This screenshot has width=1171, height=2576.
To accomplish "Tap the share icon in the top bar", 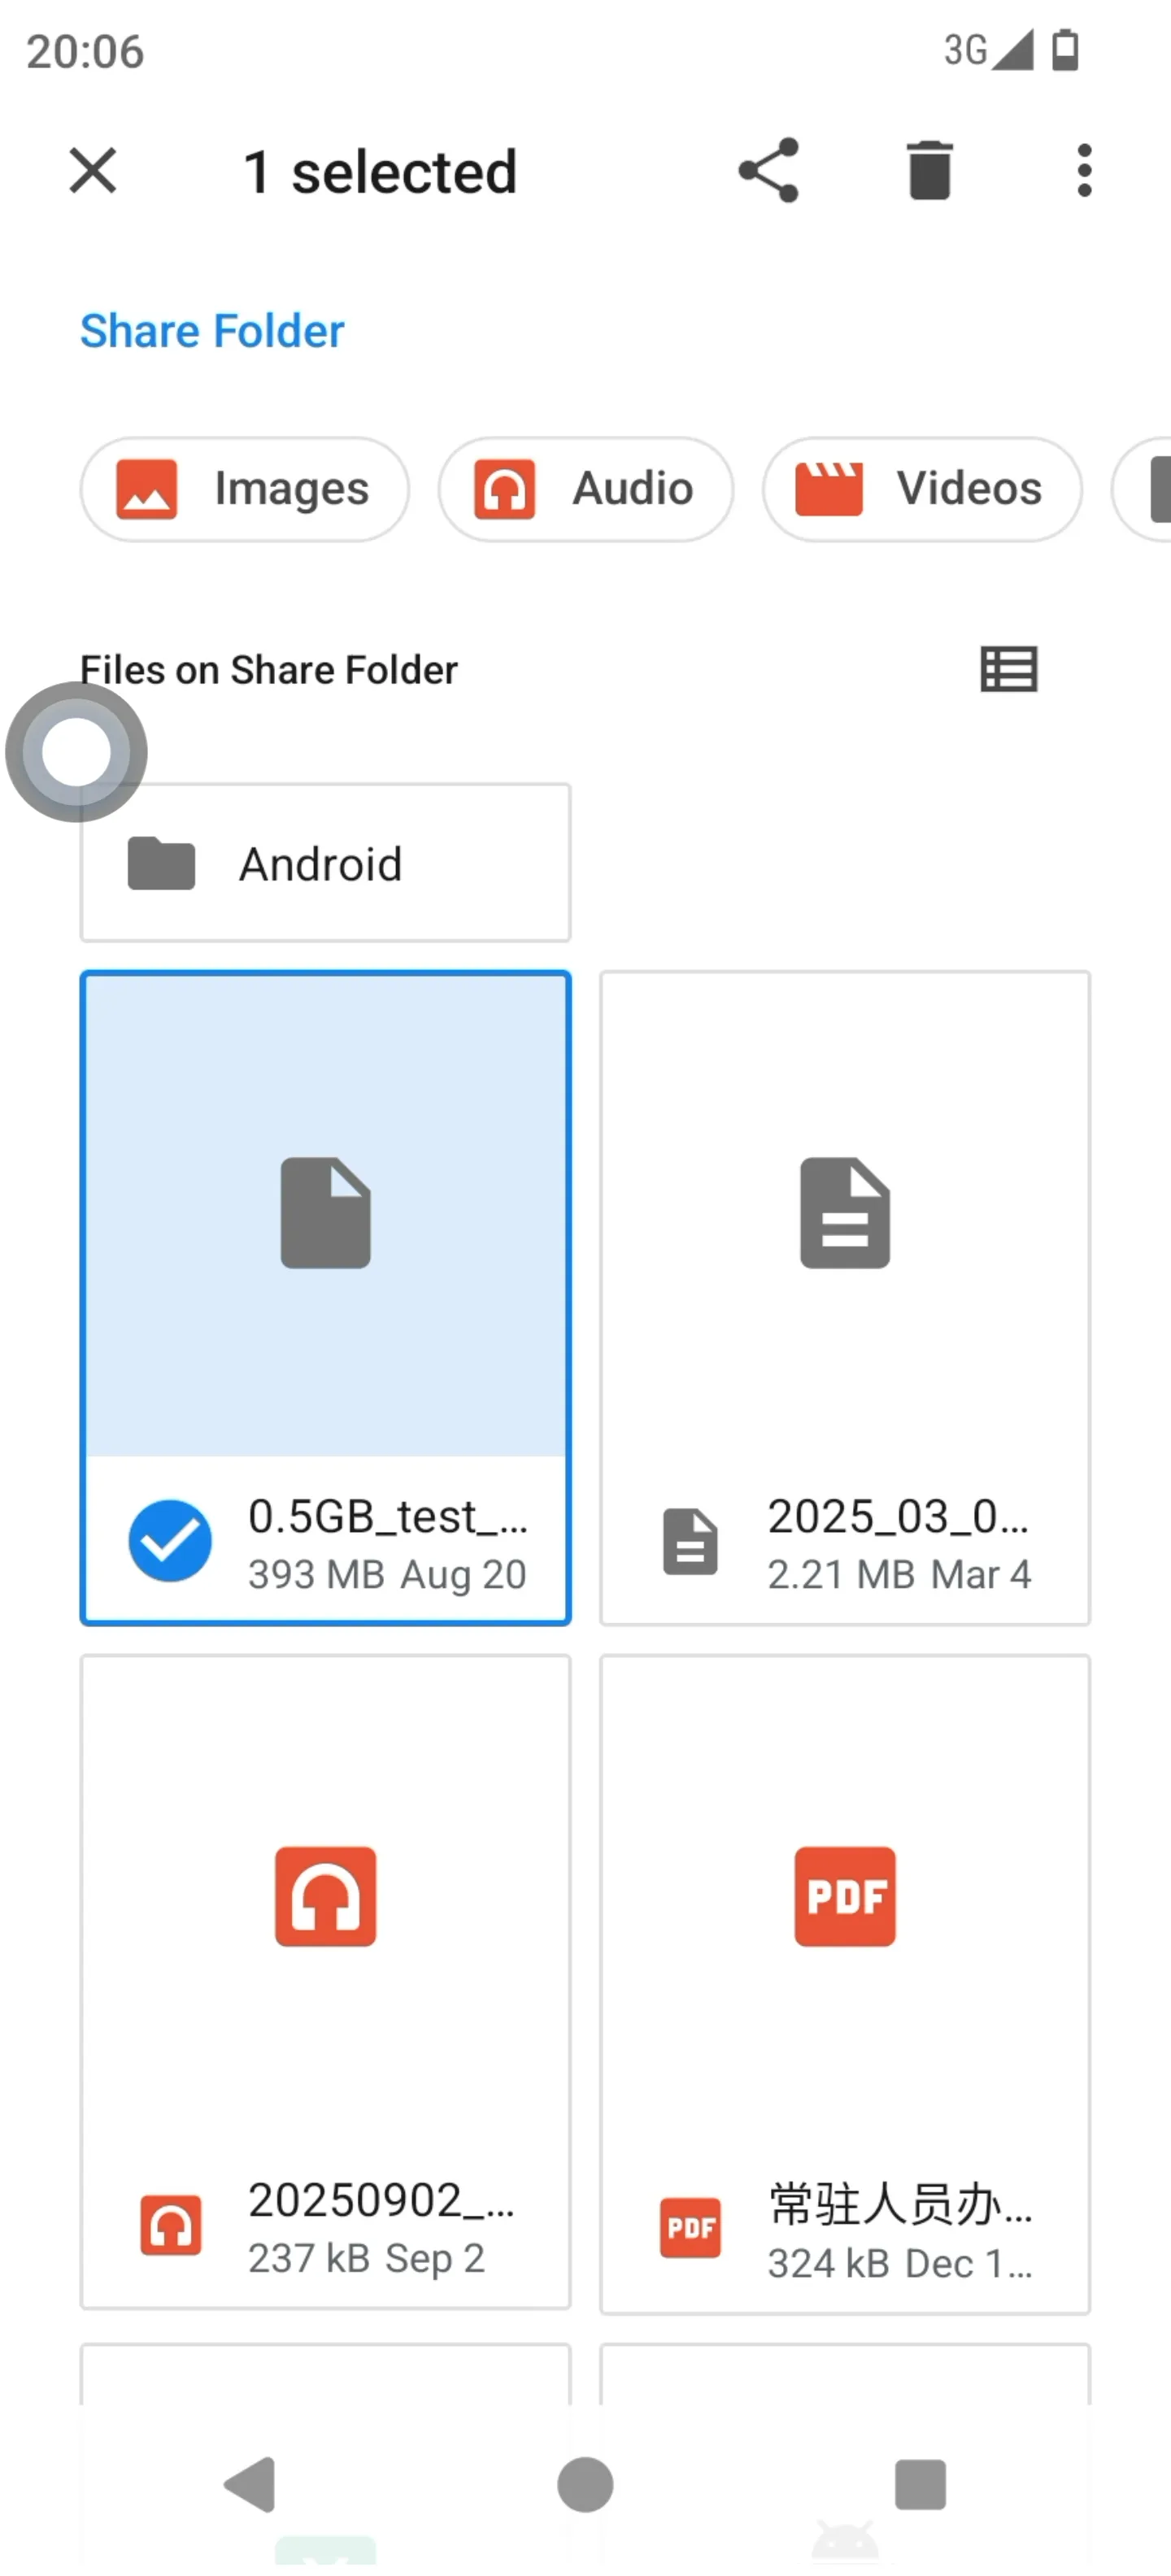I will click(x=768, y=170).
